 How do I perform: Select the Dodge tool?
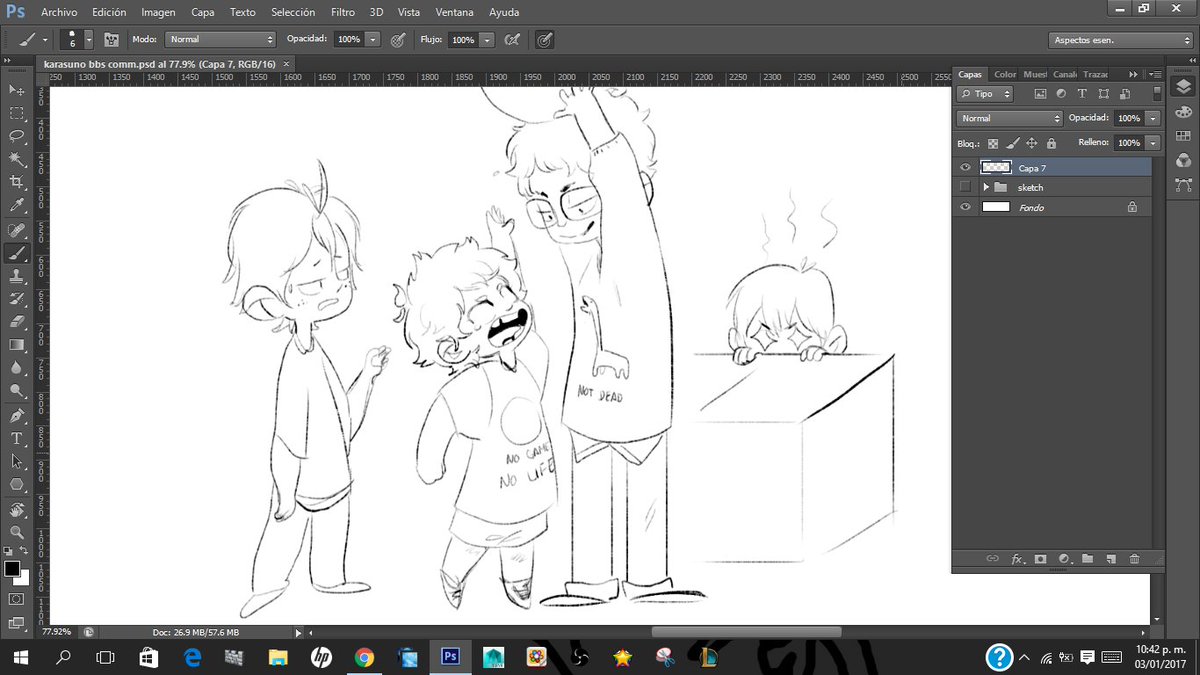pyautogui.click(x=17, y=391)
